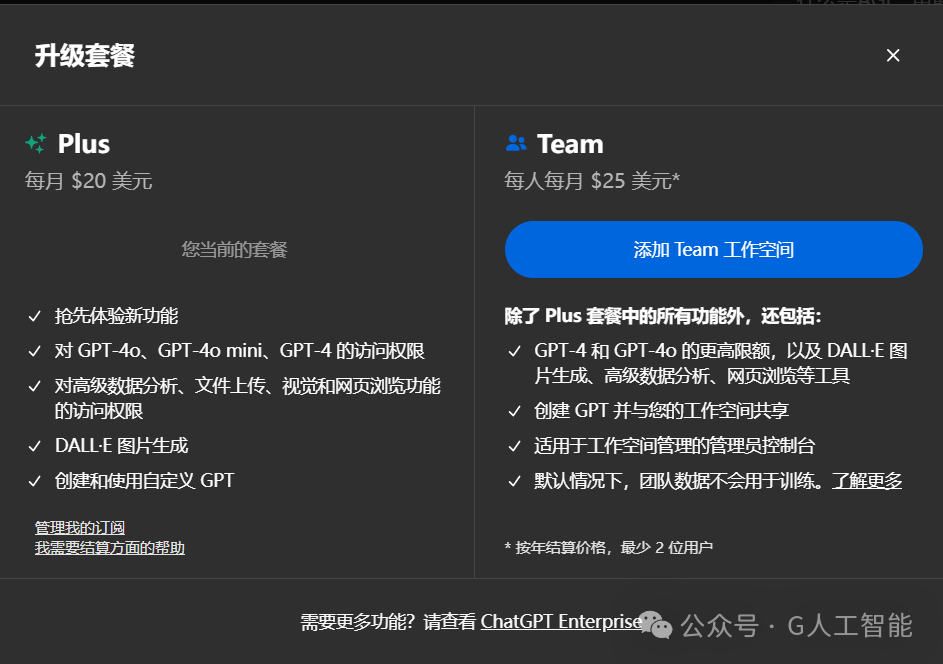Screen dimensions: 943x664
Task: Click the checkmark beside GPT-4 和 GPT-4o 的更高限额
Action: point(515,351)
